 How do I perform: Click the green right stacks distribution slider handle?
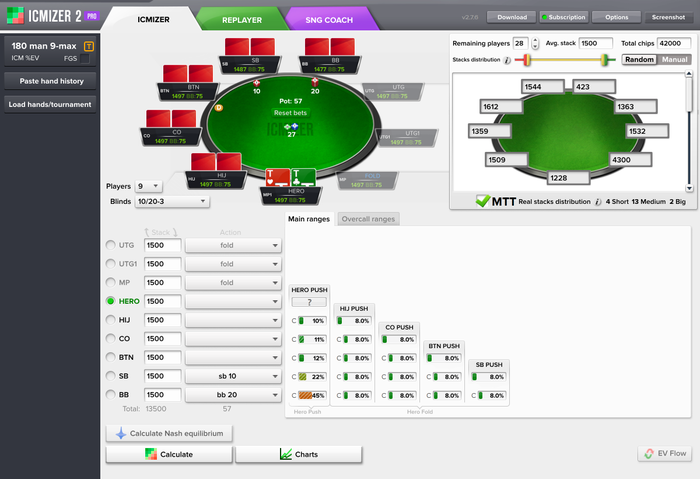click(604, 60)
